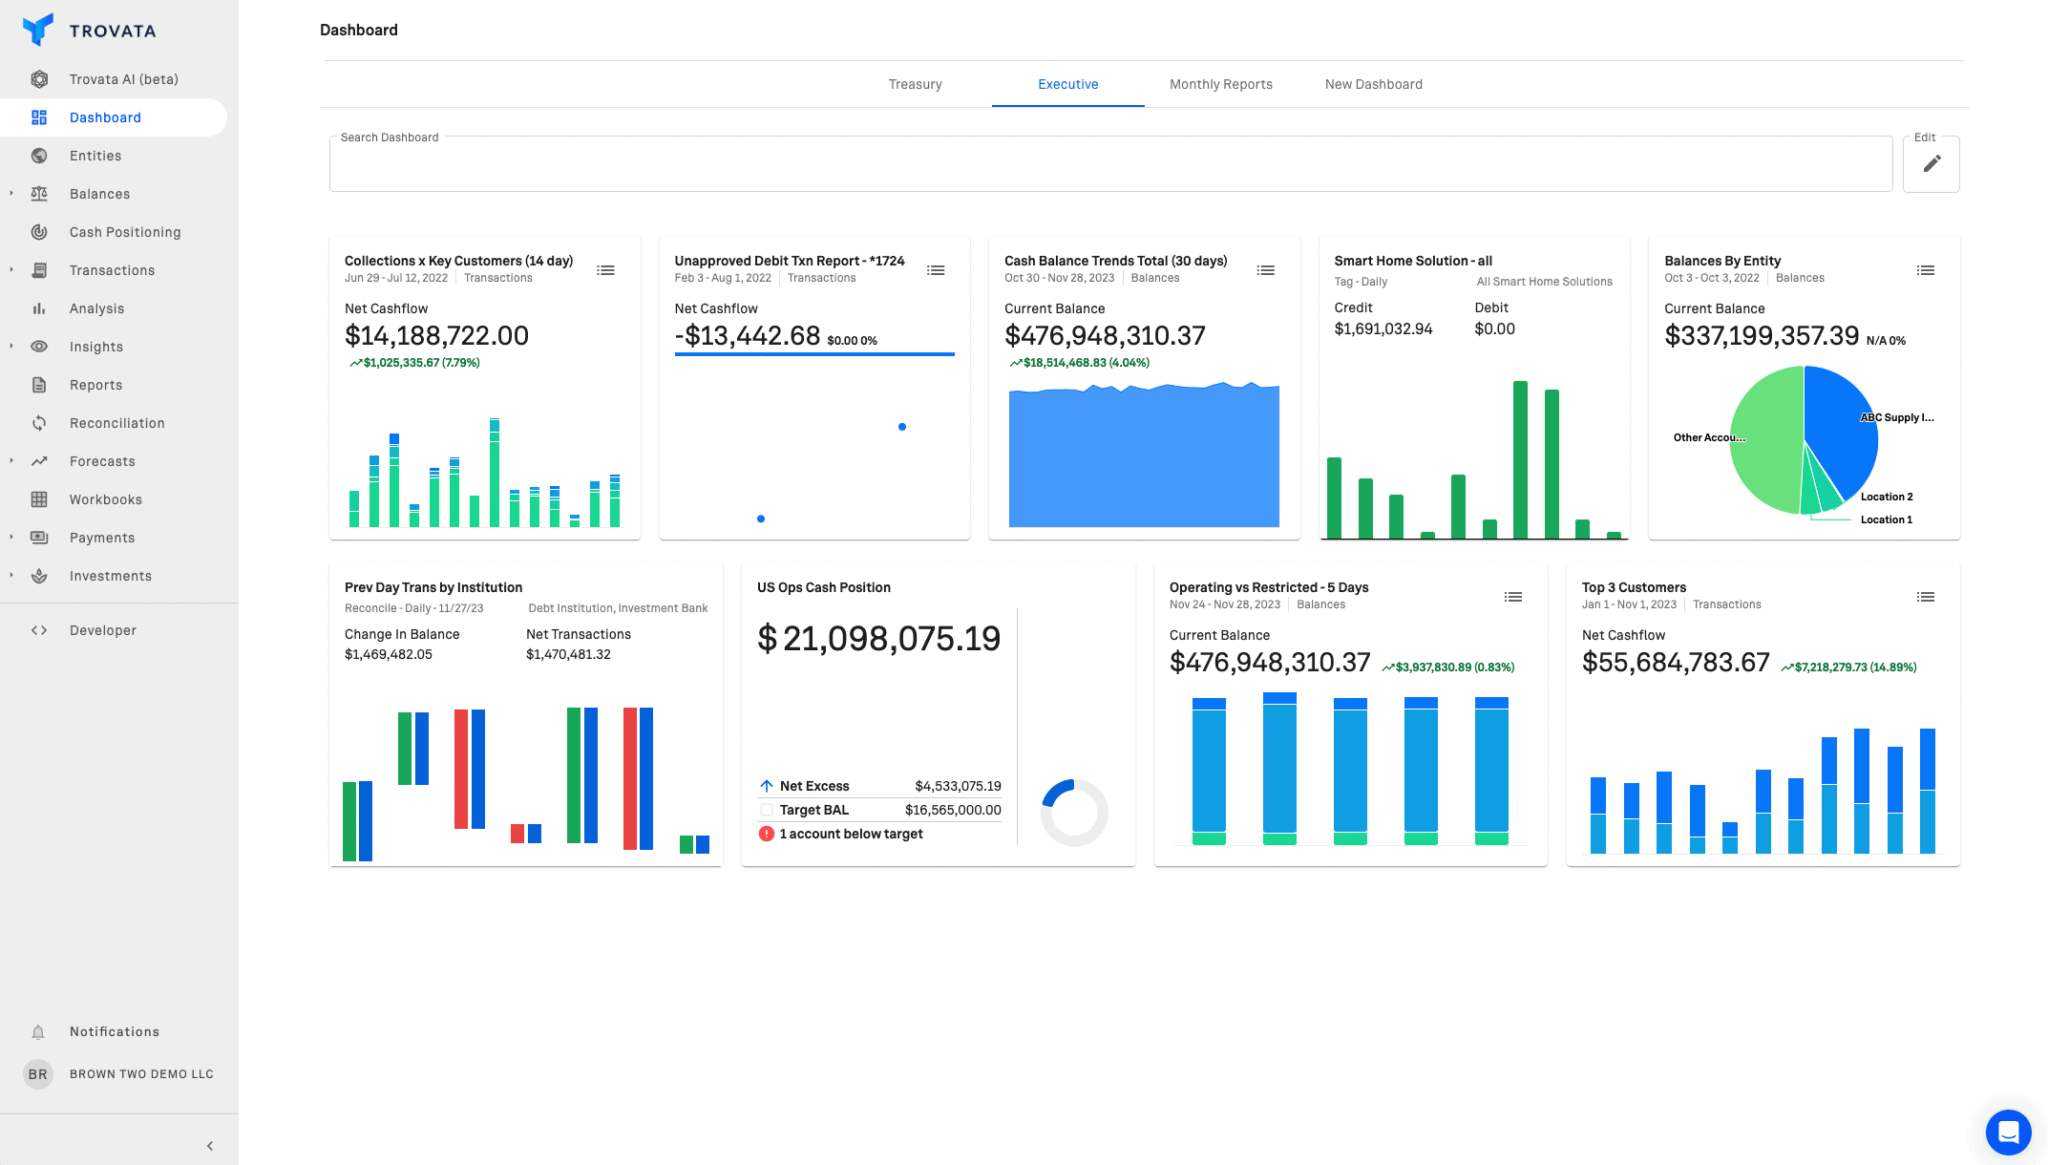Image resolution: width=2048 pixels, height=1165 pixels.
Task: Open the chat support bubble
Action: [2008, 1132]
